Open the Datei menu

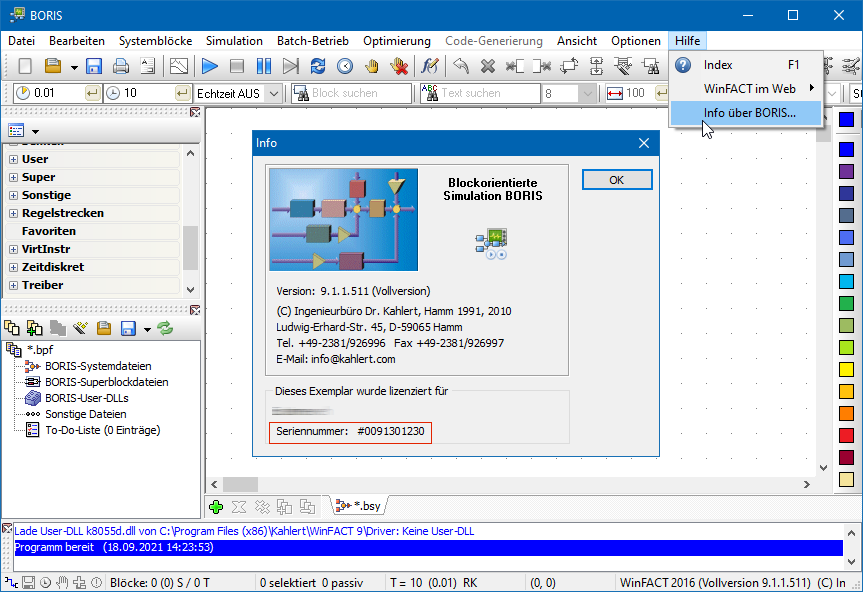21,41
